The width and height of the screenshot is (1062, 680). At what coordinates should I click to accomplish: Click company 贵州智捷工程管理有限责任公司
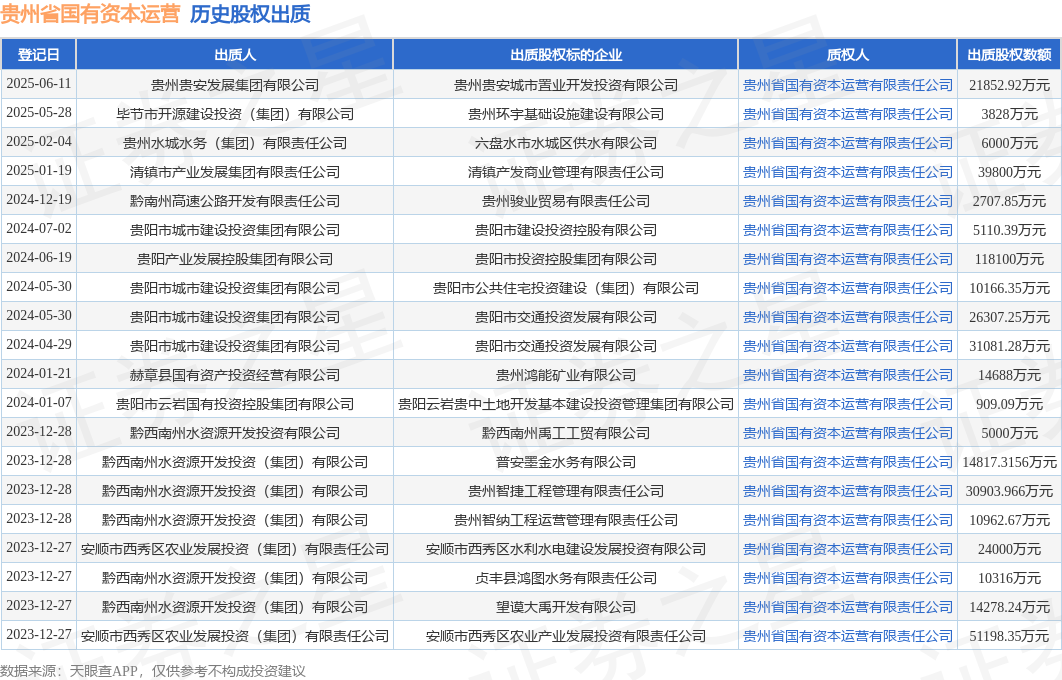tap(566, 491)
